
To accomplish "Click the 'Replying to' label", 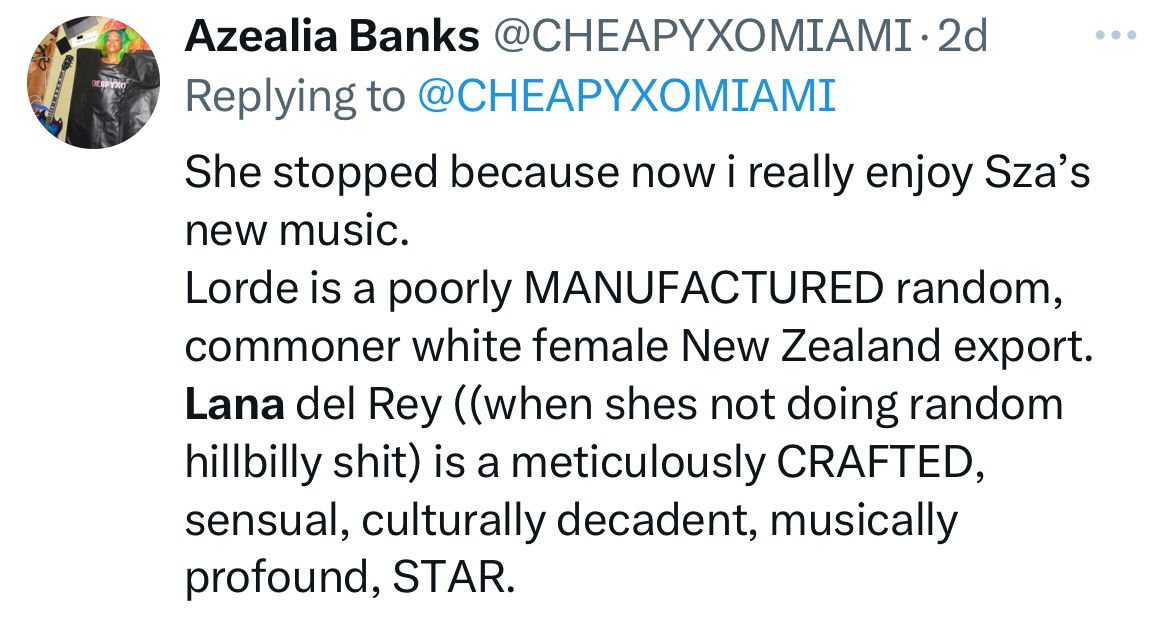I will pyautogui.click(x=295, y=97).
